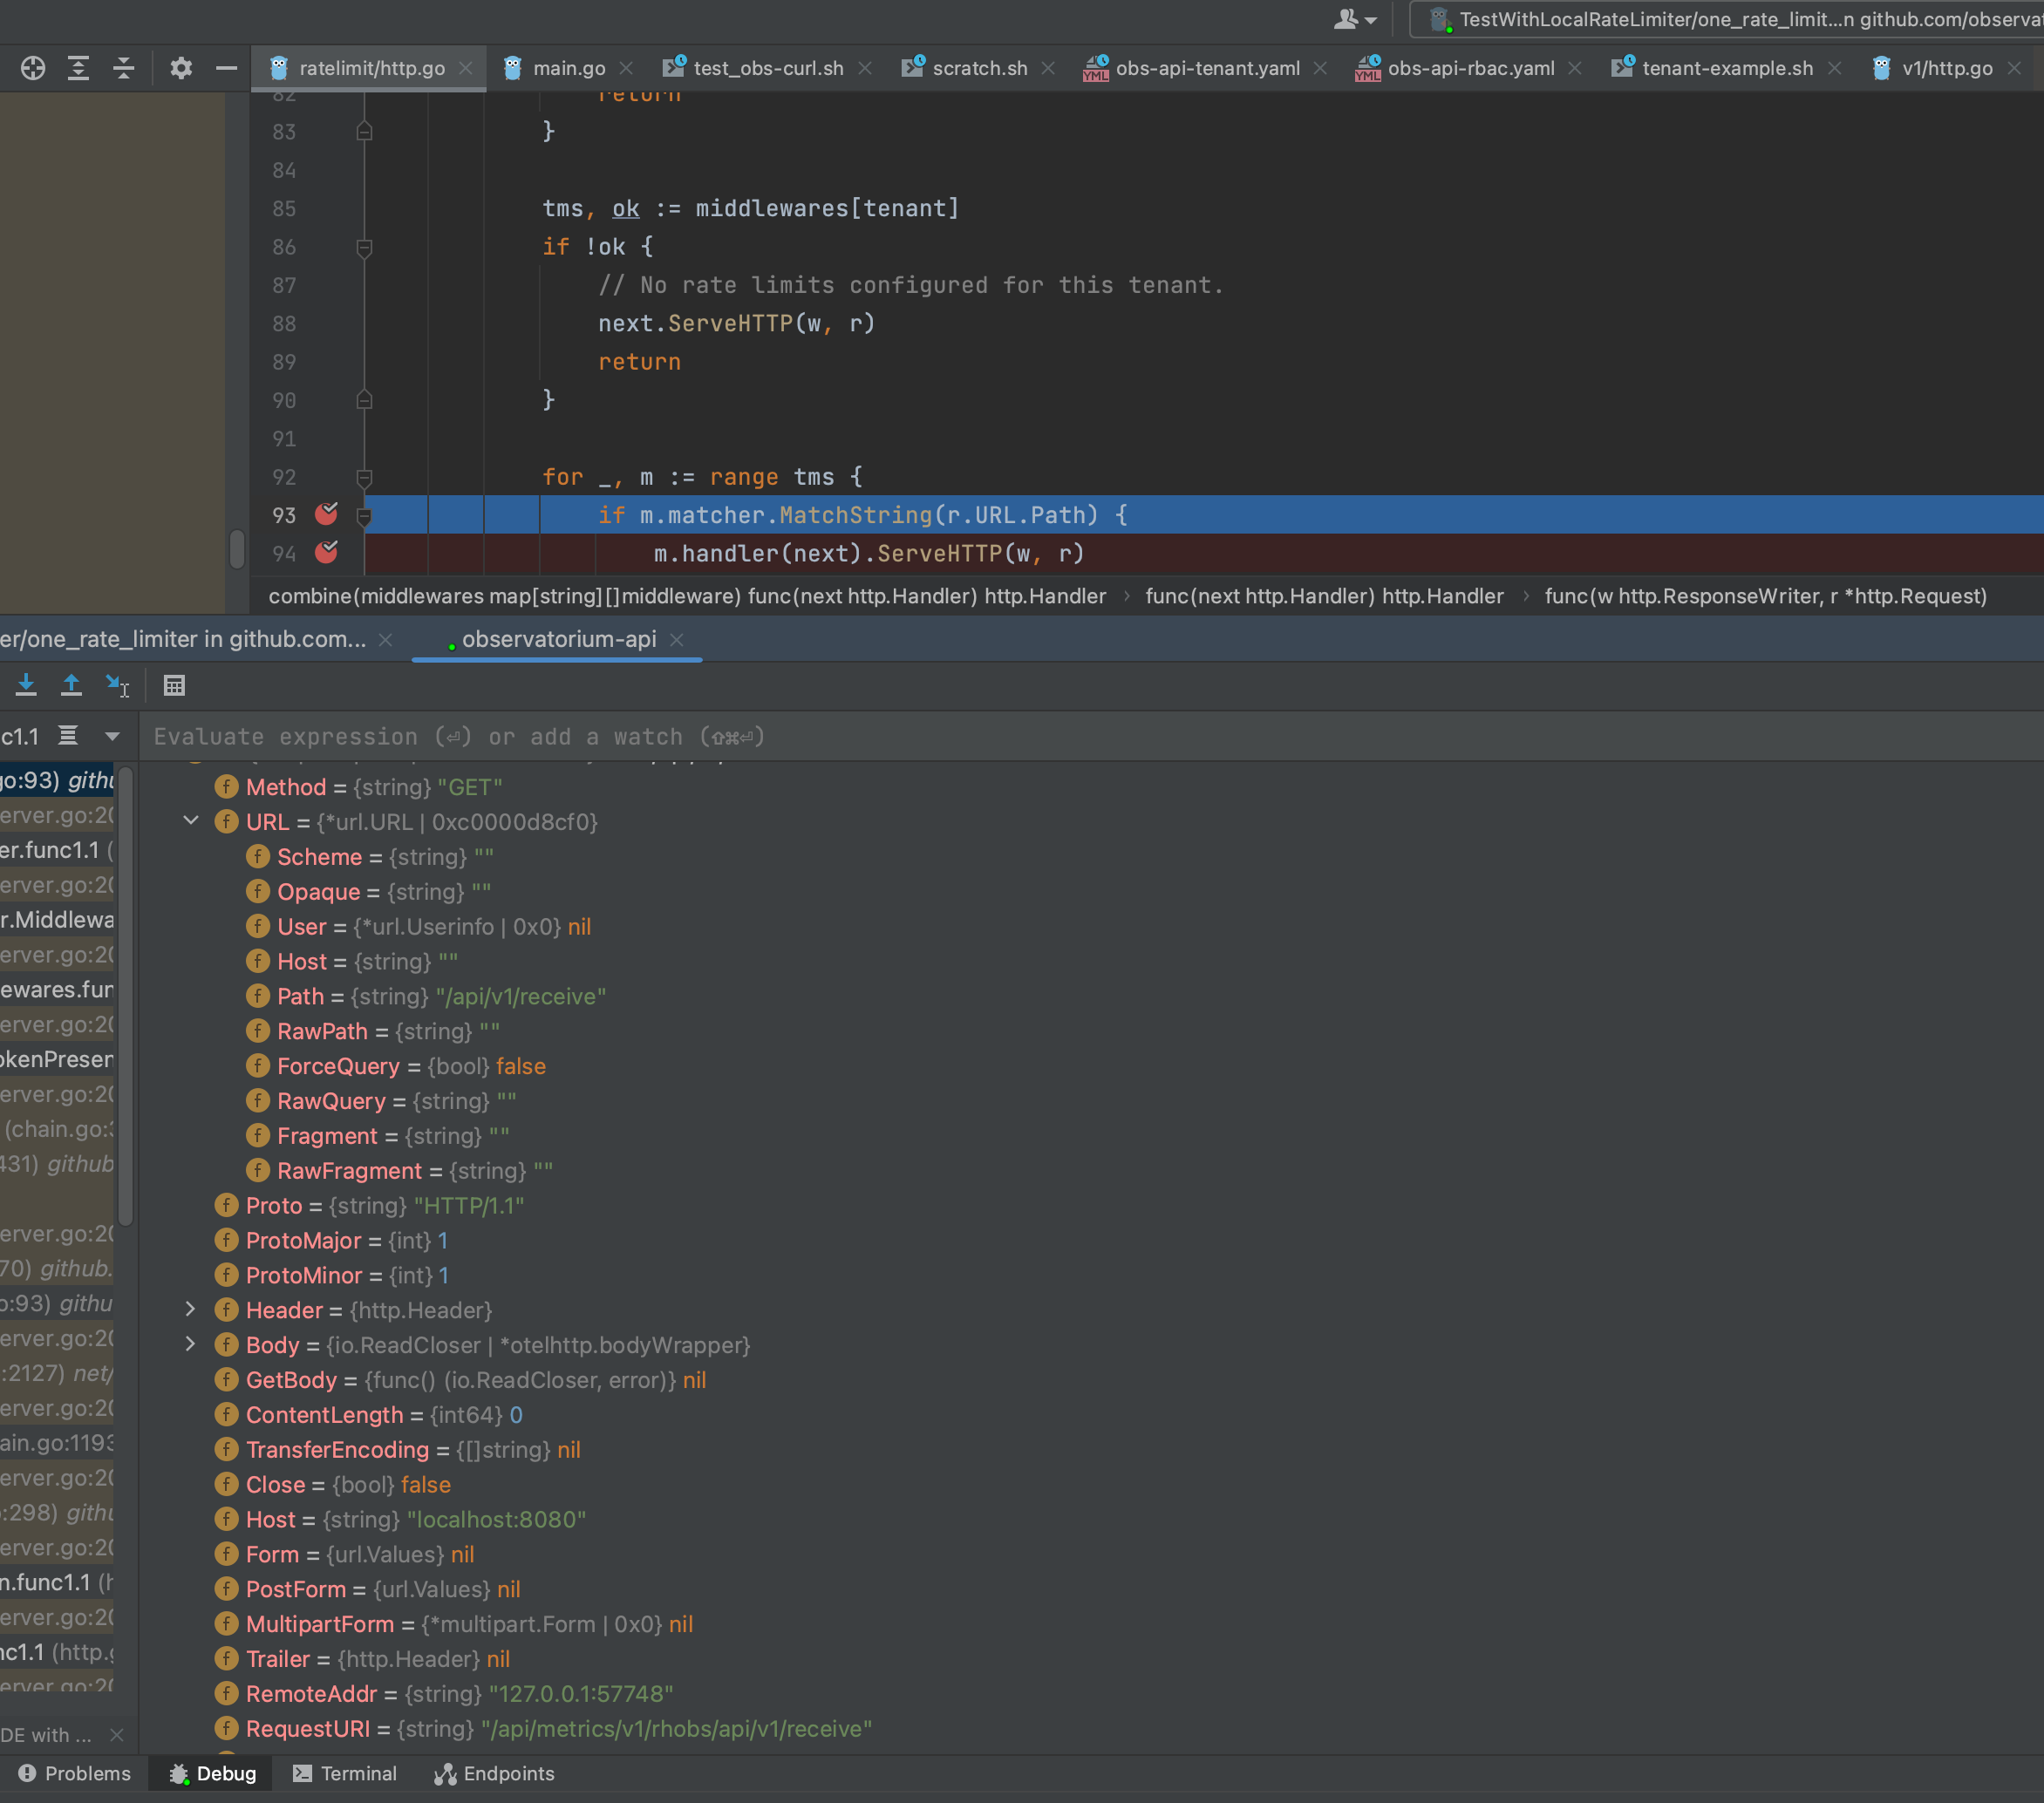Click the Step Out debugger icon

coord(71,685)
